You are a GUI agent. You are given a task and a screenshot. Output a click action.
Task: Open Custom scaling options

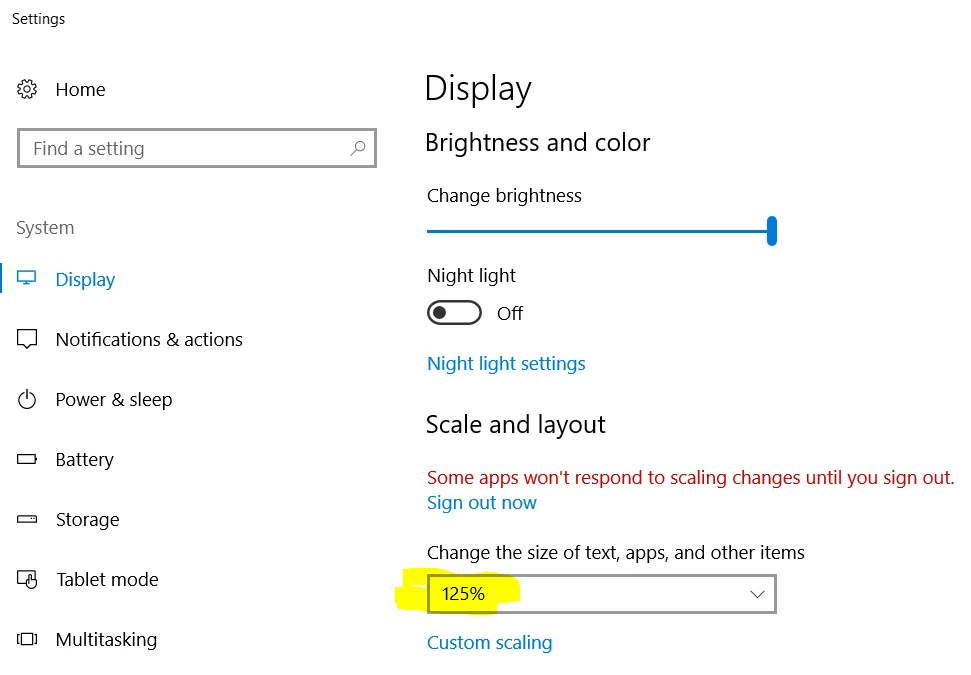(489, 642)
